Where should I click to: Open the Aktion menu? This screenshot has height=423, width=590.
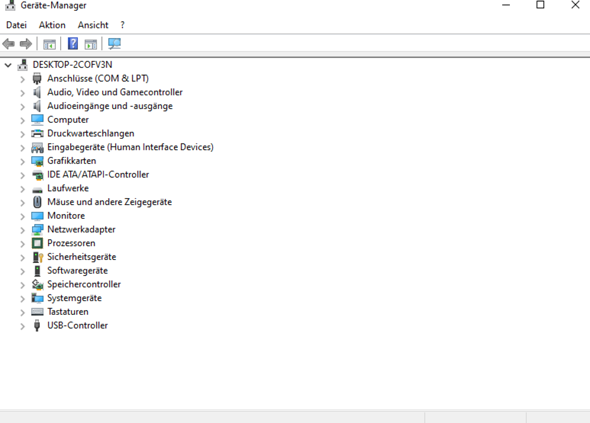tap(52, 25)
